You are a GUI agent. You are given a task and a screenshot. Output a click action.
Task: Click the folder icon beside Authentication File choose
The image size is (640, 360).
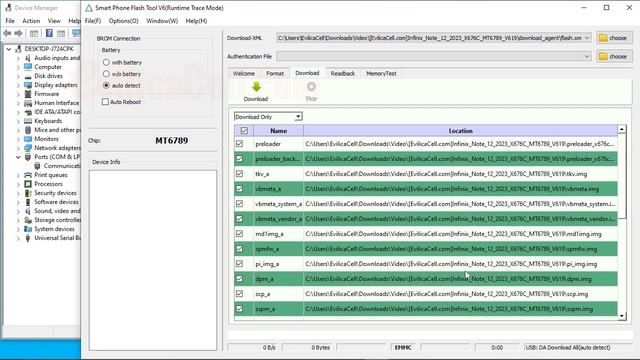point(603,56)
